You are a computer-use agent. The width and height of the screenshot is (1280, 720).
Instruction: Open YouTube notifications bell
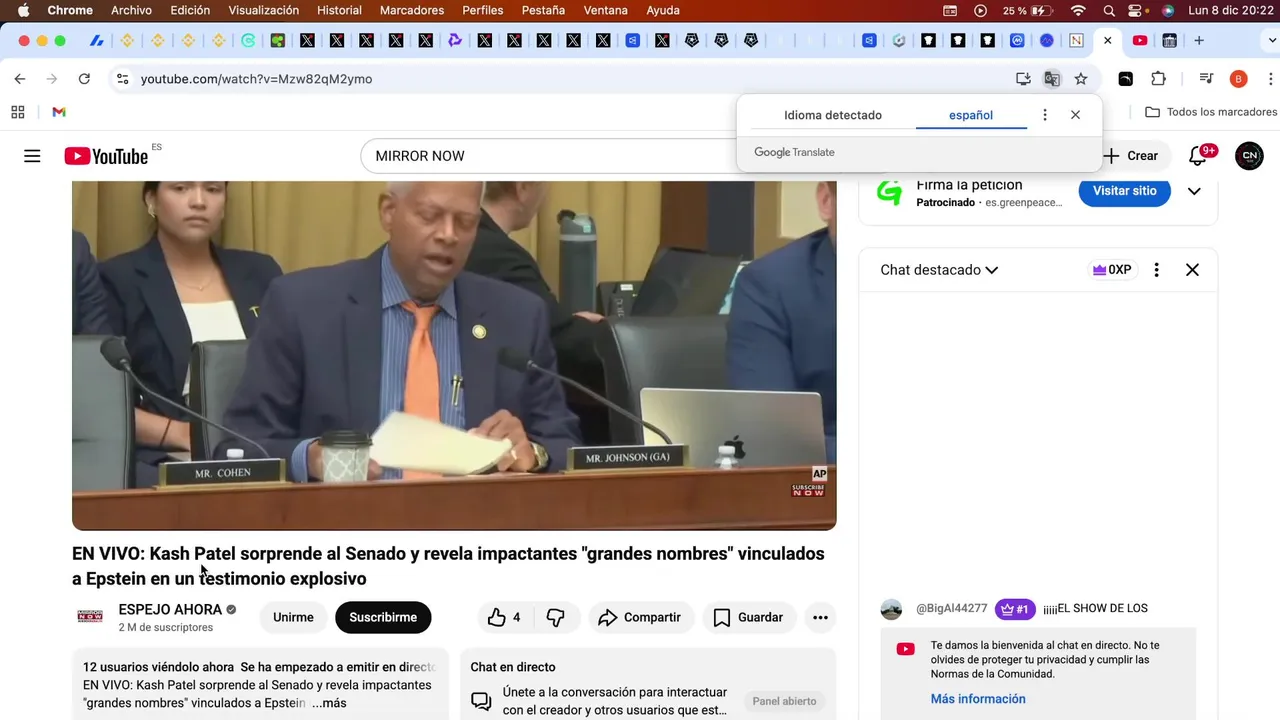[x=1198, y=156]
